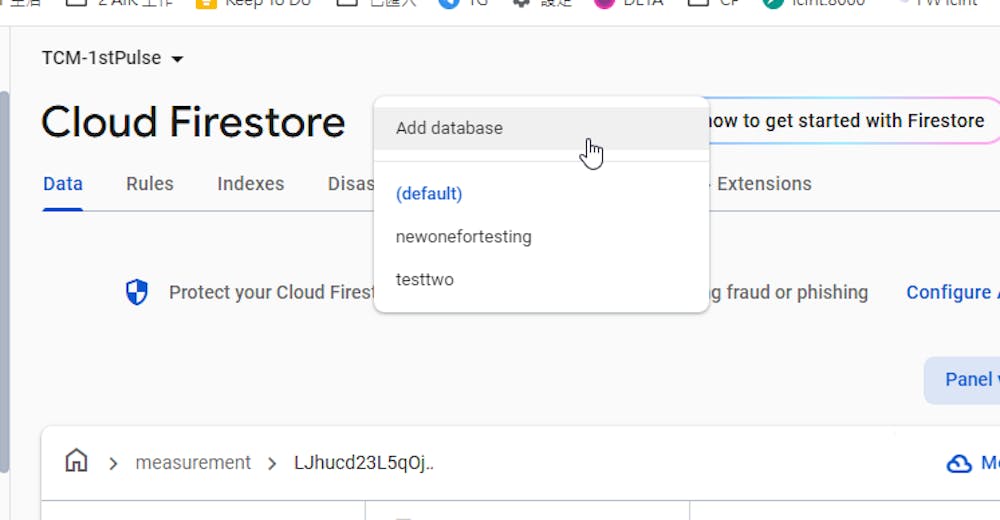The width and height of the screenshot is (1000, 520).
Task: Open the TCM-1stPulse project dropdown
Action: click(x=112, y=58)
